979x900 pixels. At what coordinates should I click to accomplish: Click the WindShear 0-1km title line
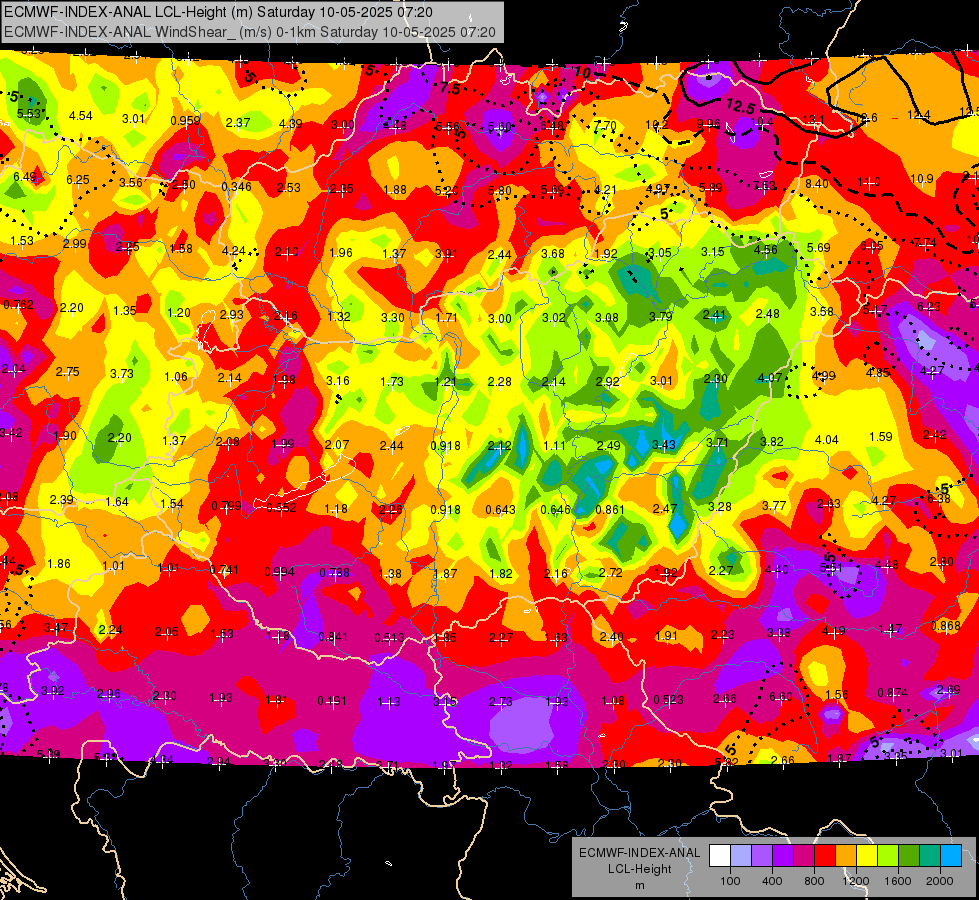(250, 32)
